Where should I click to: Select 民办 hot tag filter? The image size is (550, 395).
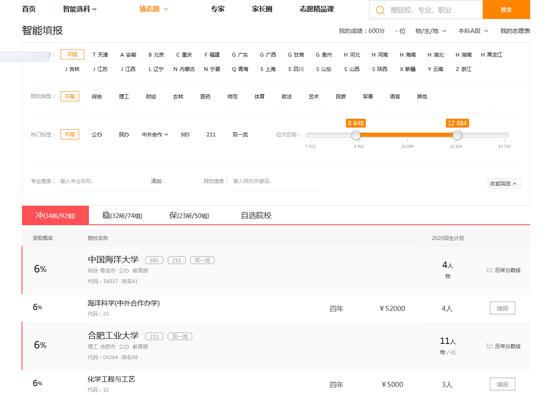[124, 134]
